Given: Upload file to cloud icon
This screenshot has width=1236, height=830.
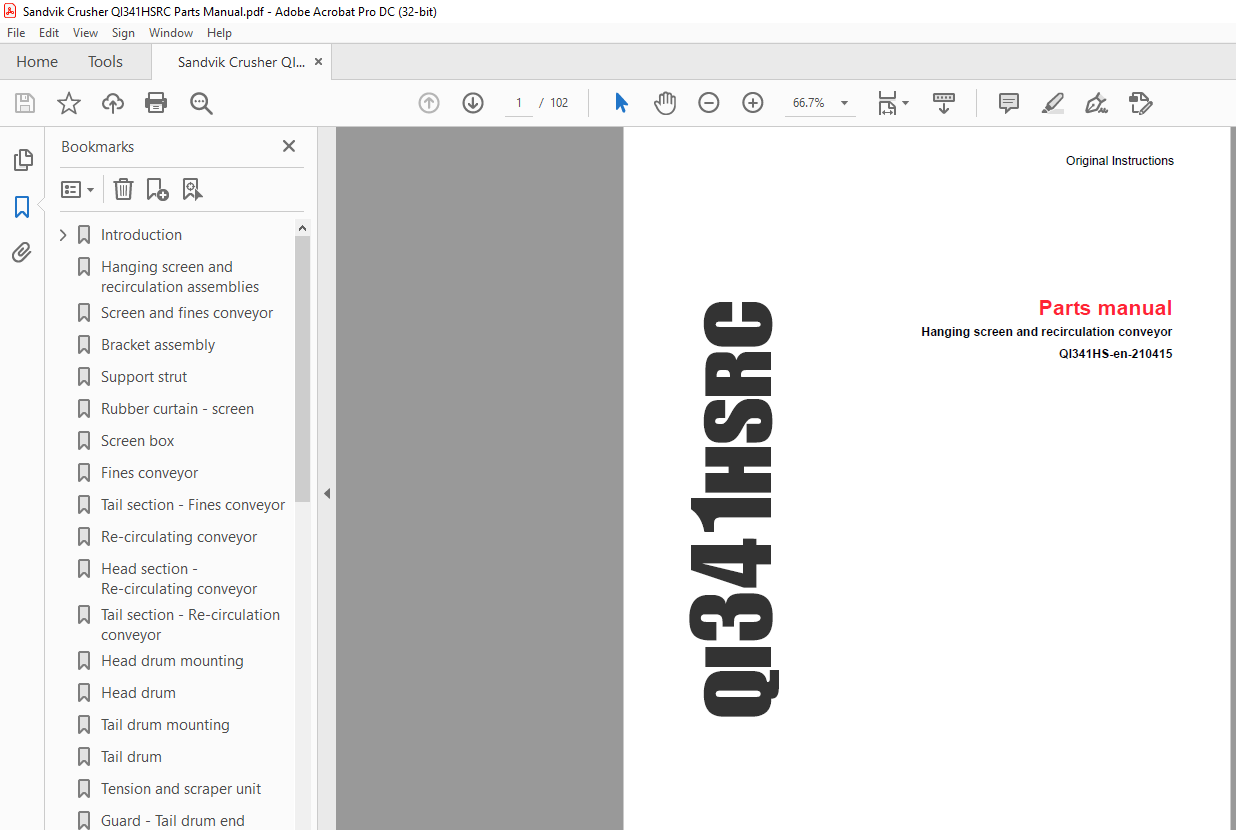Looking at the screenshot, I should pos(113,103).
